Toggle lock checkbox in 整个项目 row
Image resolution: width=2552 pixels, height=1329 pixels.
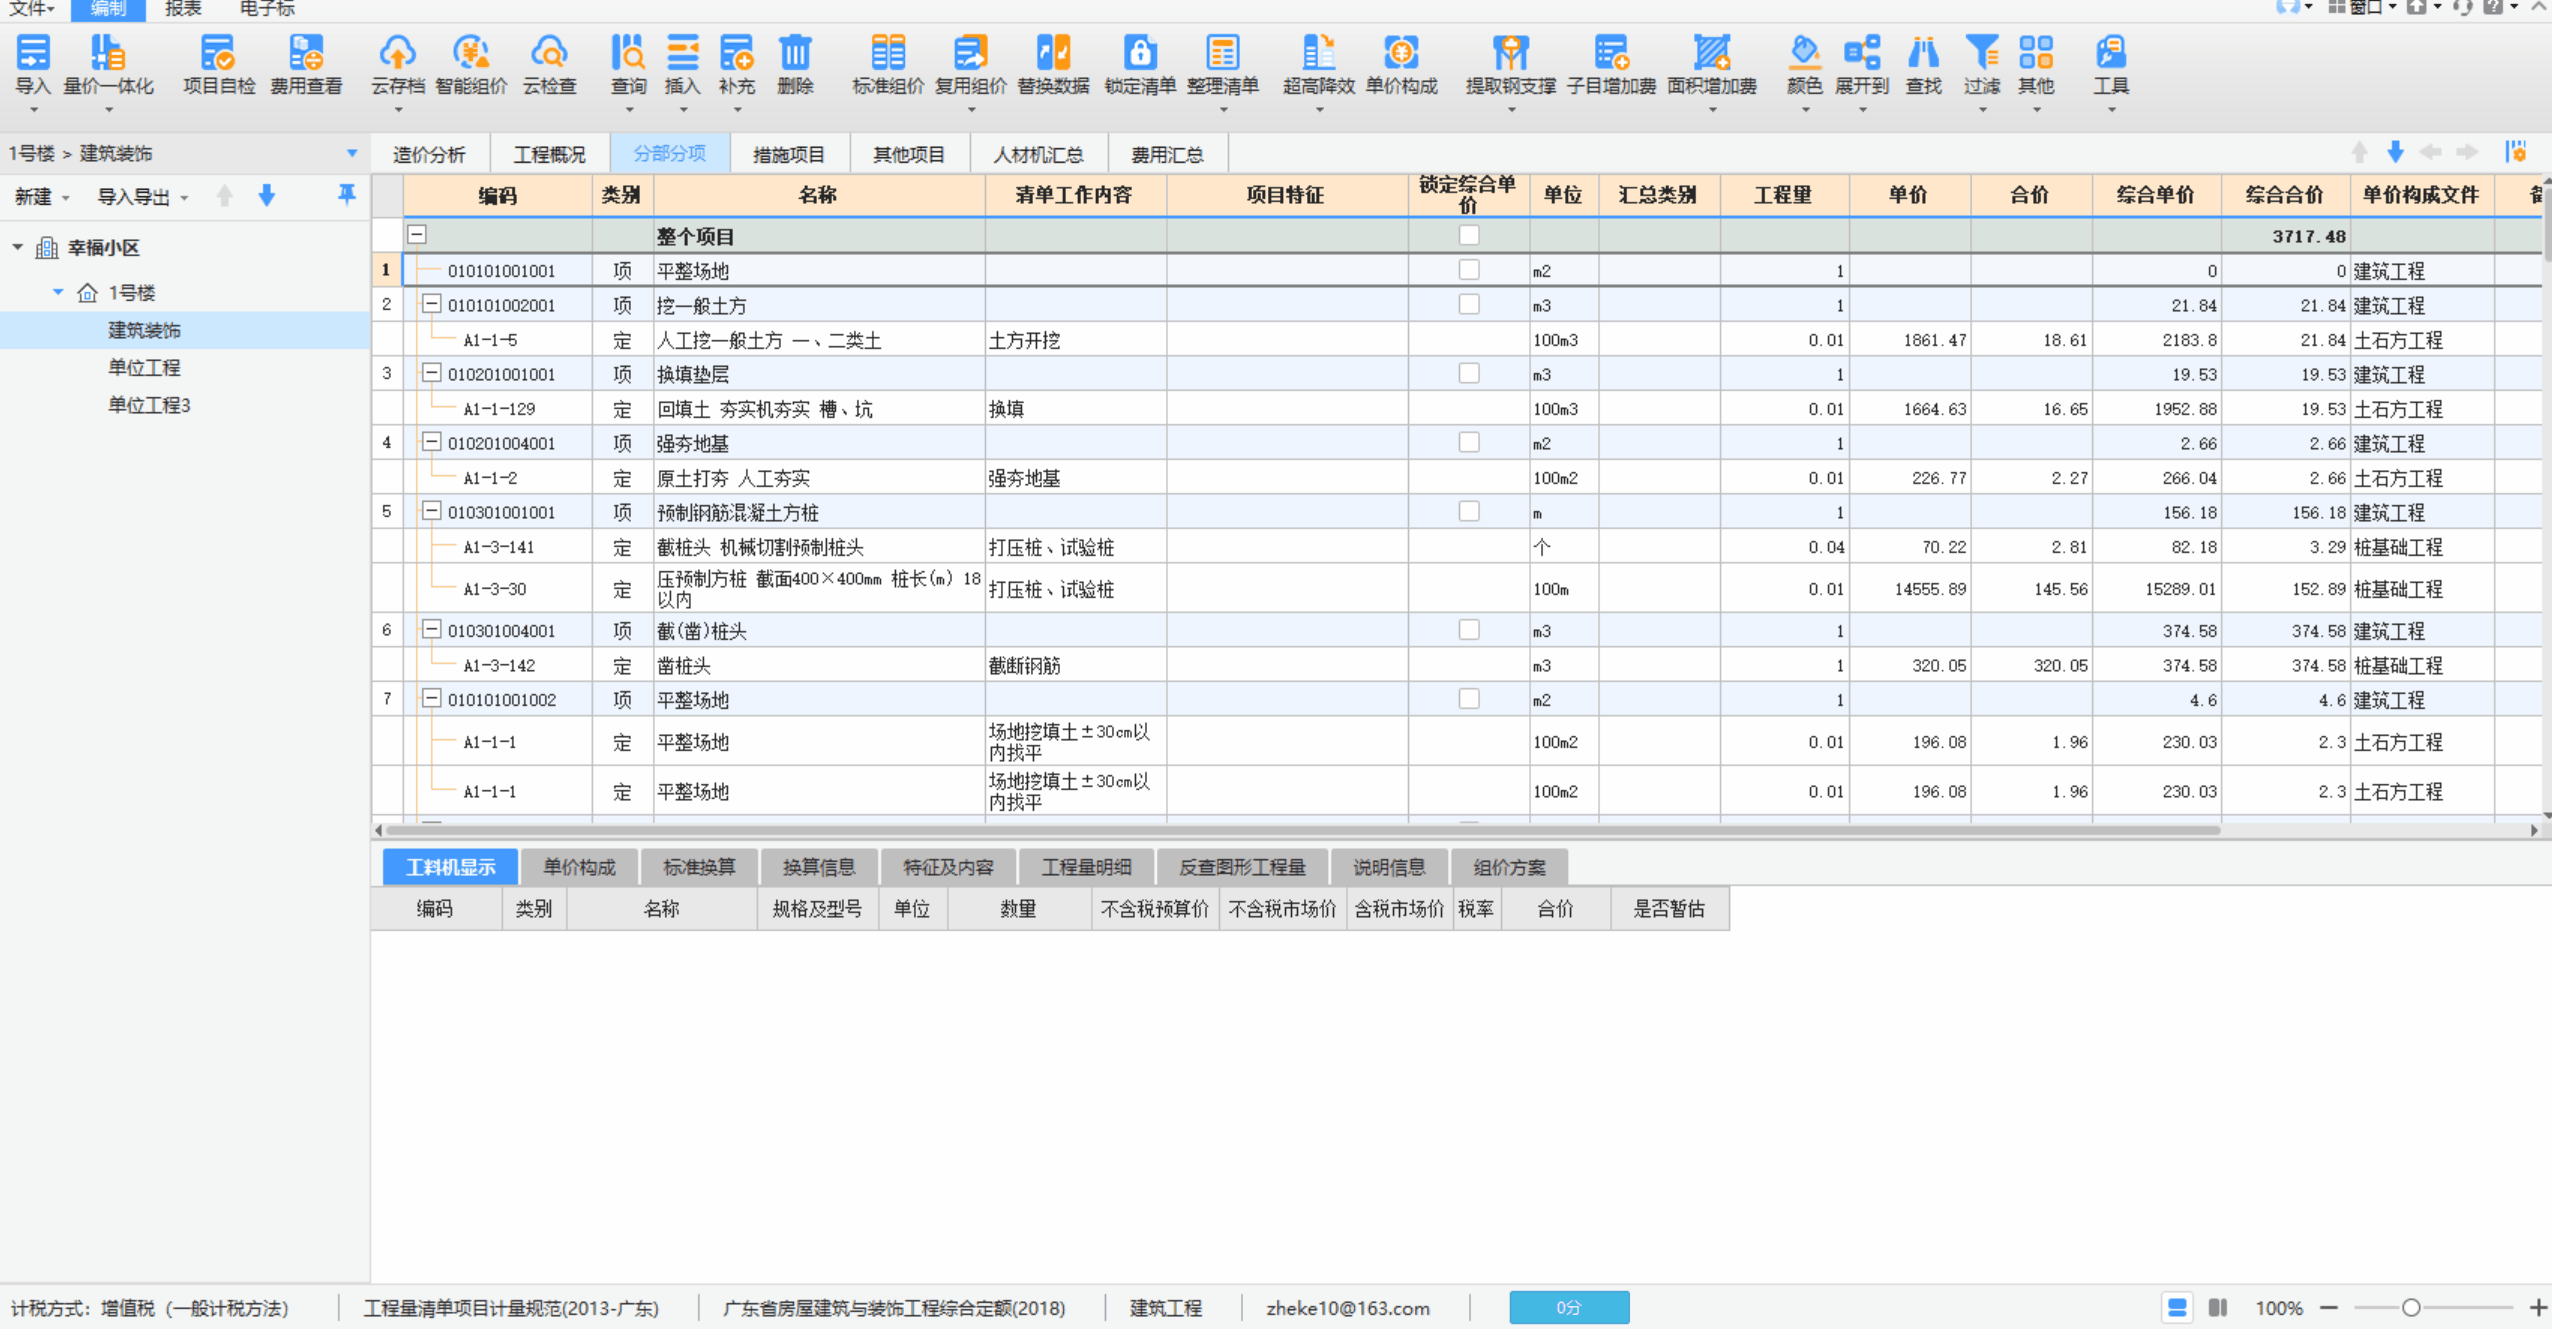click(1468, 235)
